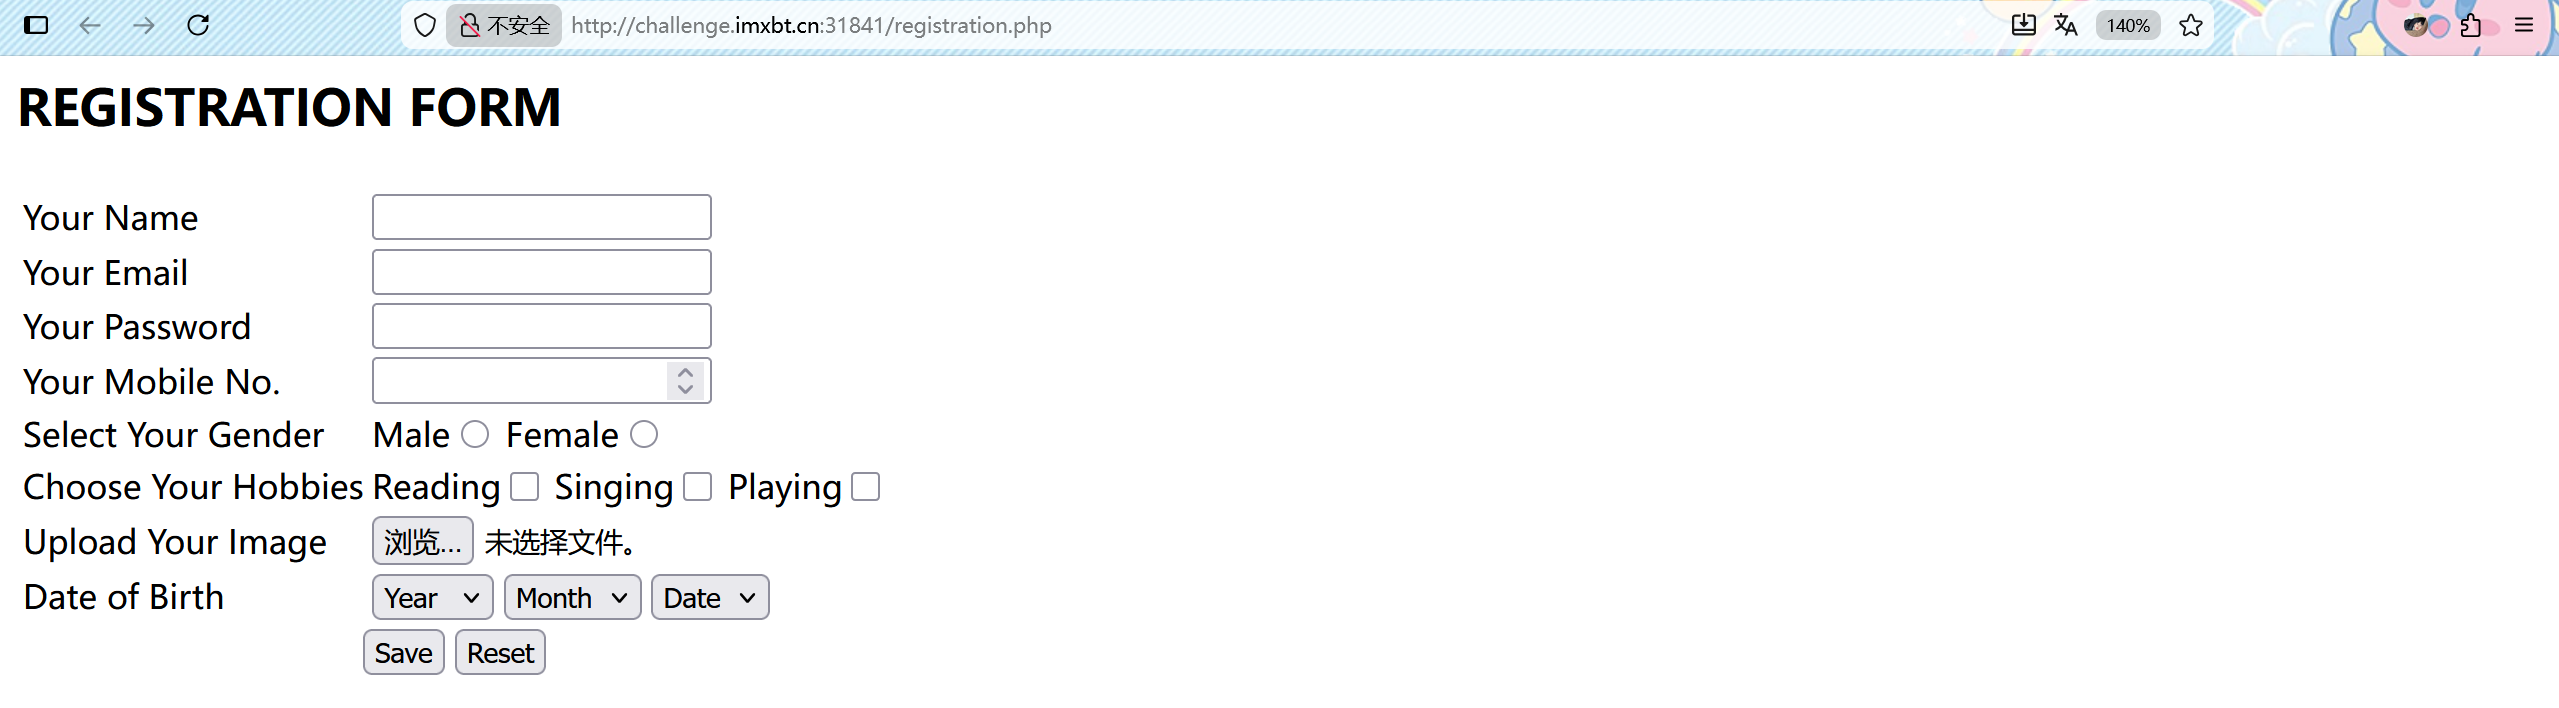The height and width of the screenshot is (708, 2559).
Task: Expand the Year dropdown
Action: [x=432, y=597]
